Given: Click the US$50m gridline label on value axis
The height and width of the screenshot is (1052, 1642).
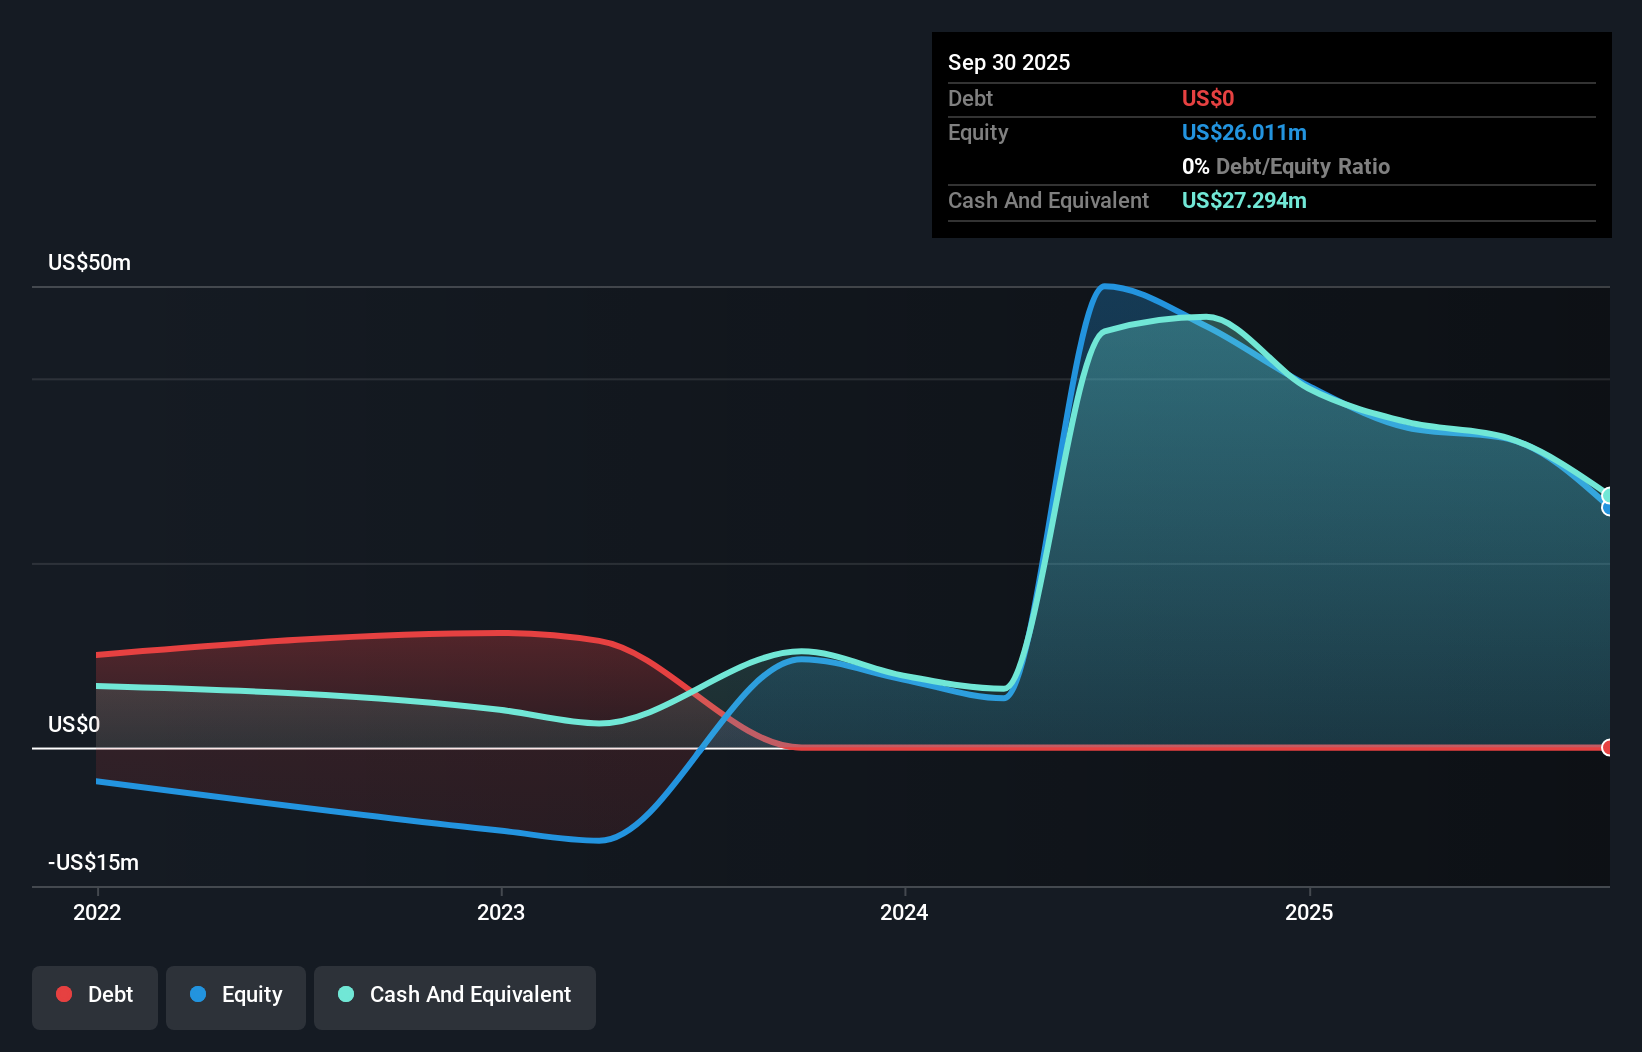Looking at the screenshot, I should (88, 262).
